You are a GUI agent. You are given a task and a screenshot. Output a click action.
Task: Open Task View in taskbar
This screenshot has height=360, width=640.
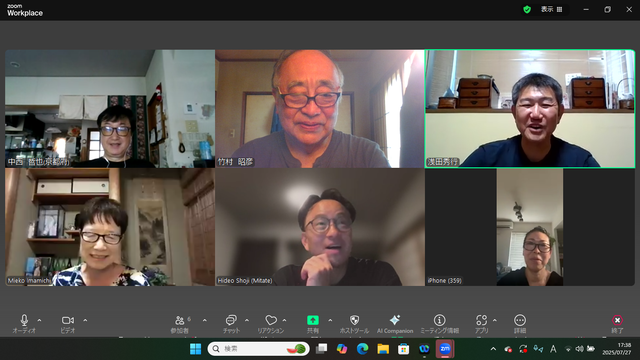[x=322, y=349]
